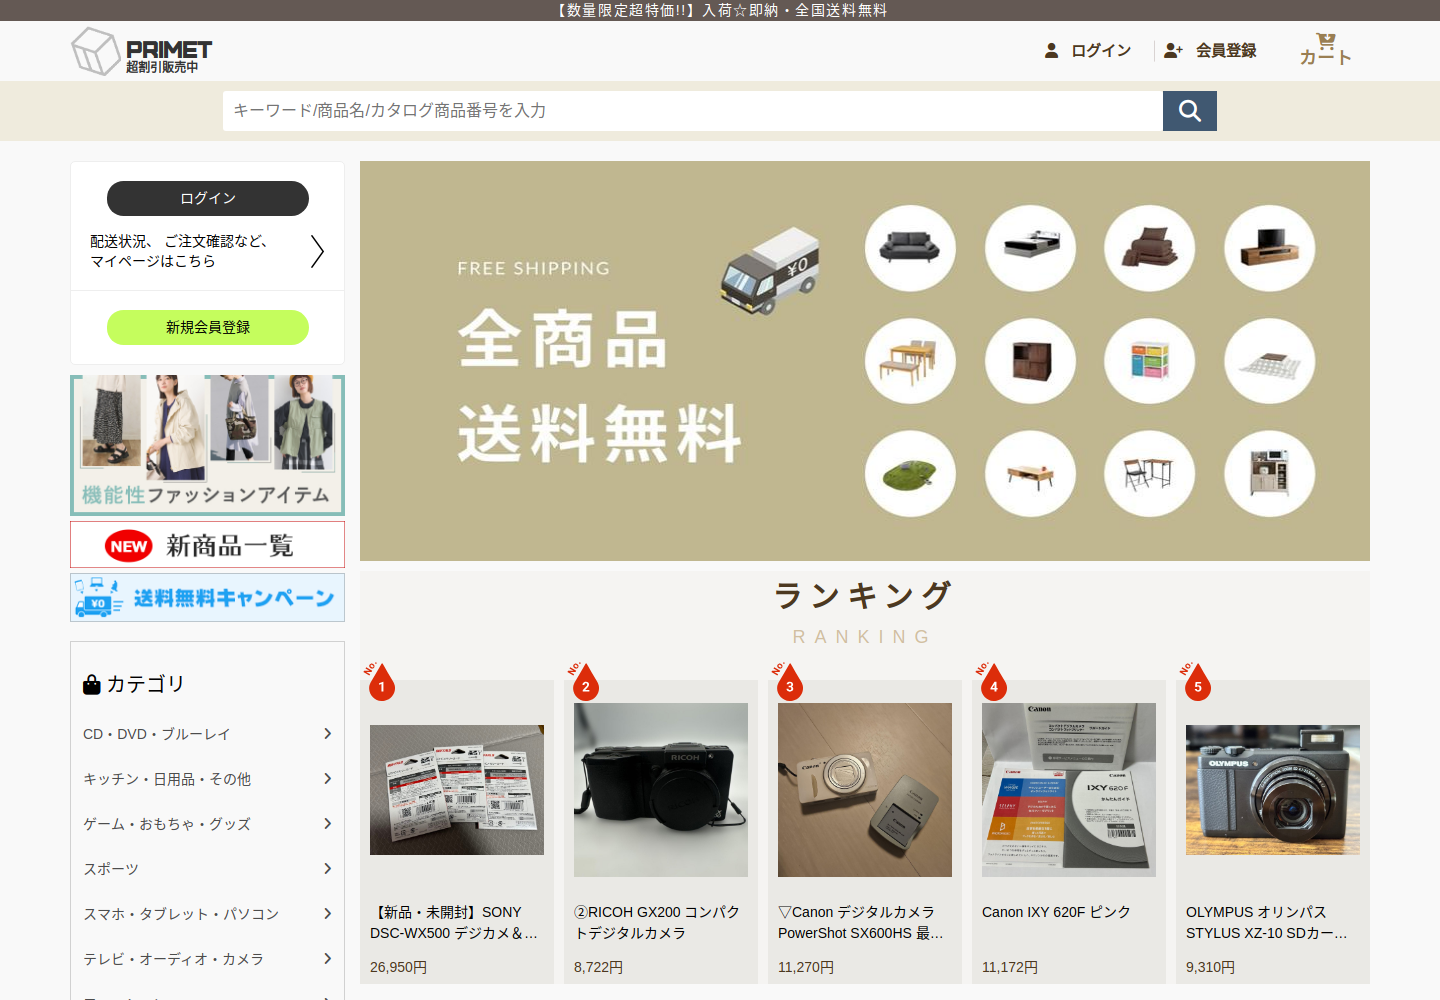This screenshot has height=1000, width=1440.
Task: Select the white kotatsu blanket circle
Action: coord(1270,361)
